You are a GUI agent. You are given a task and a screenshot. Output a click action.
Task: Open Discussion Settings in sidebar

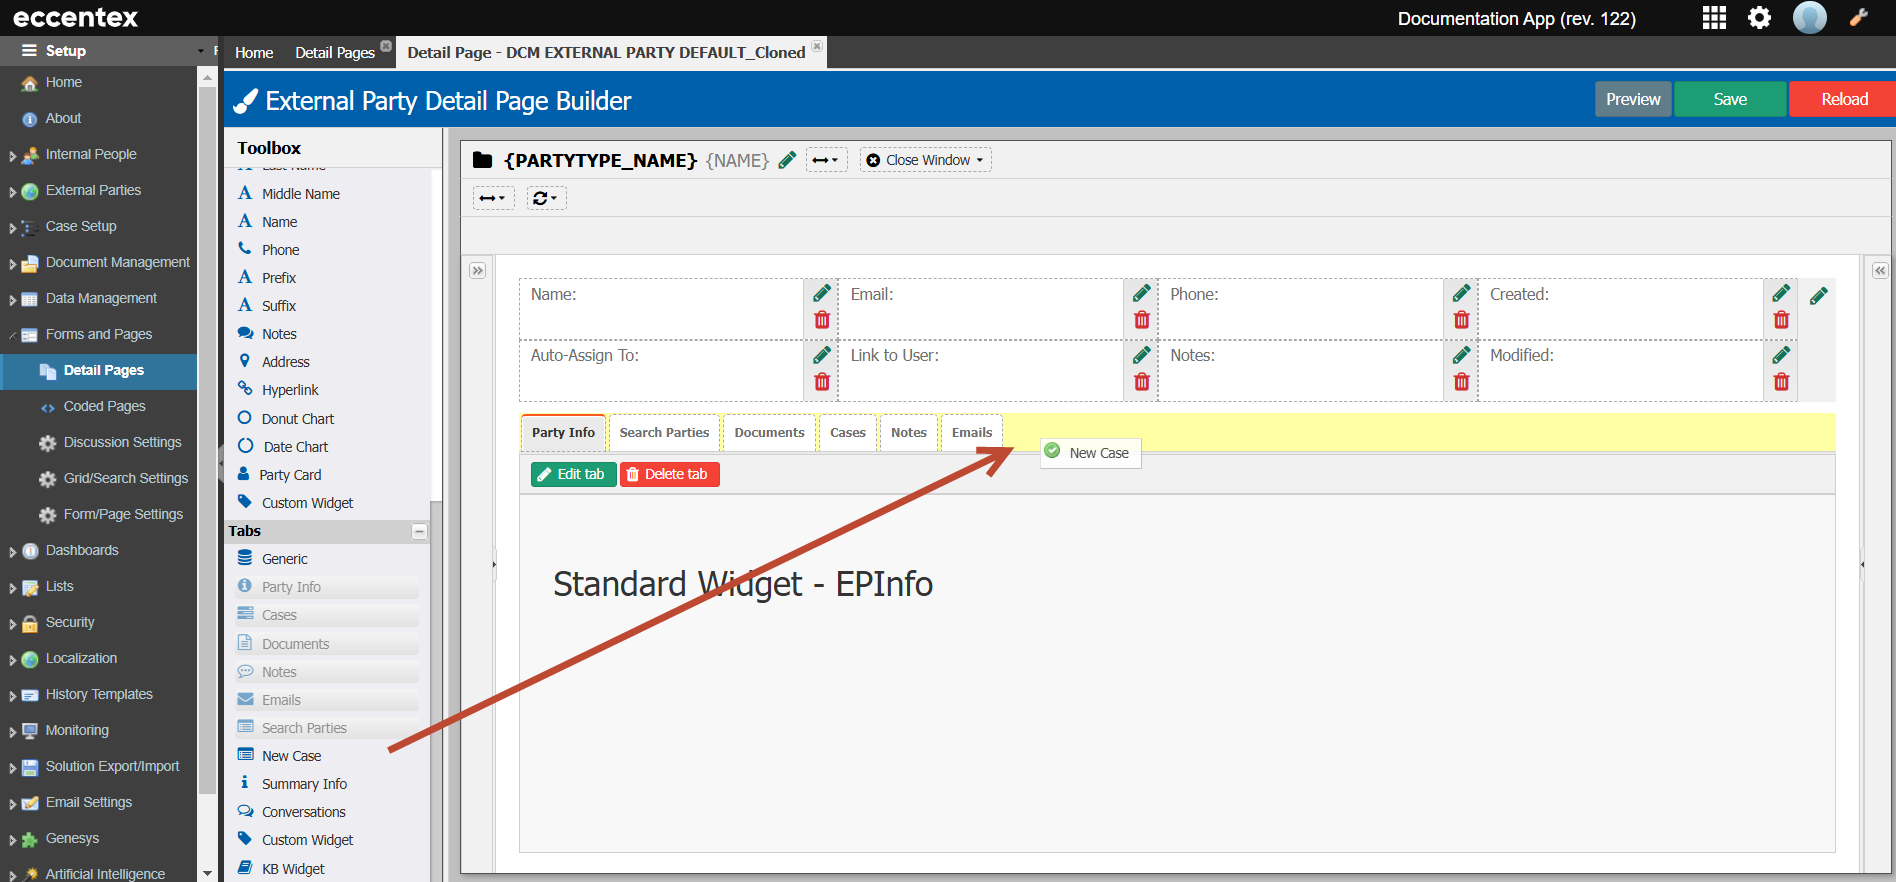tap(122, 442)
